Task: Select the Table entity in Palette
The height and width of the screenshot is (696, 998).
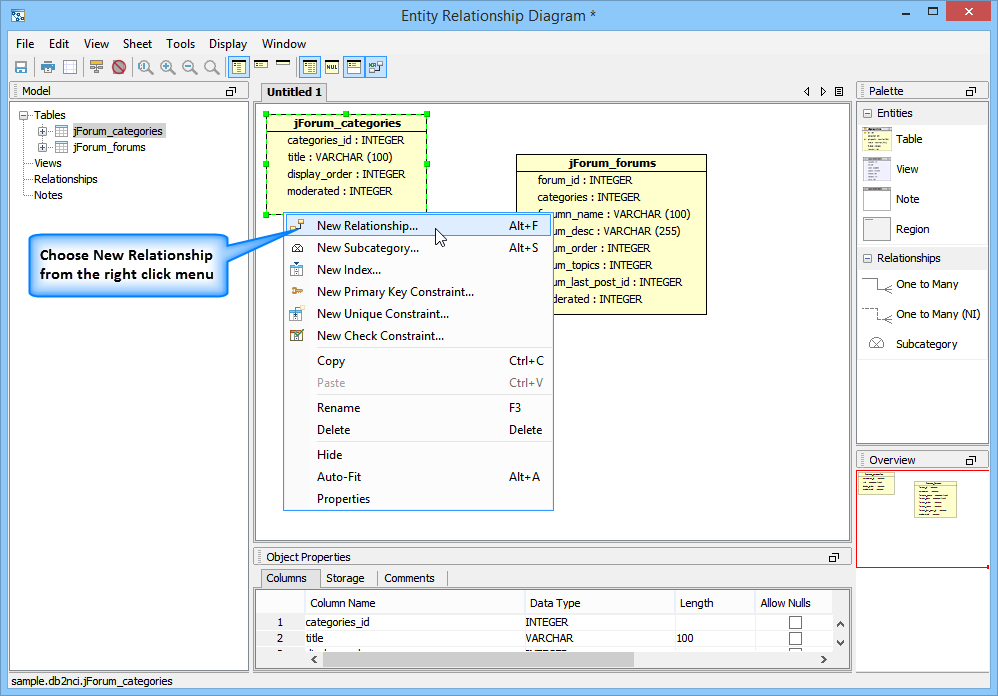Action: tap(908, 139)
